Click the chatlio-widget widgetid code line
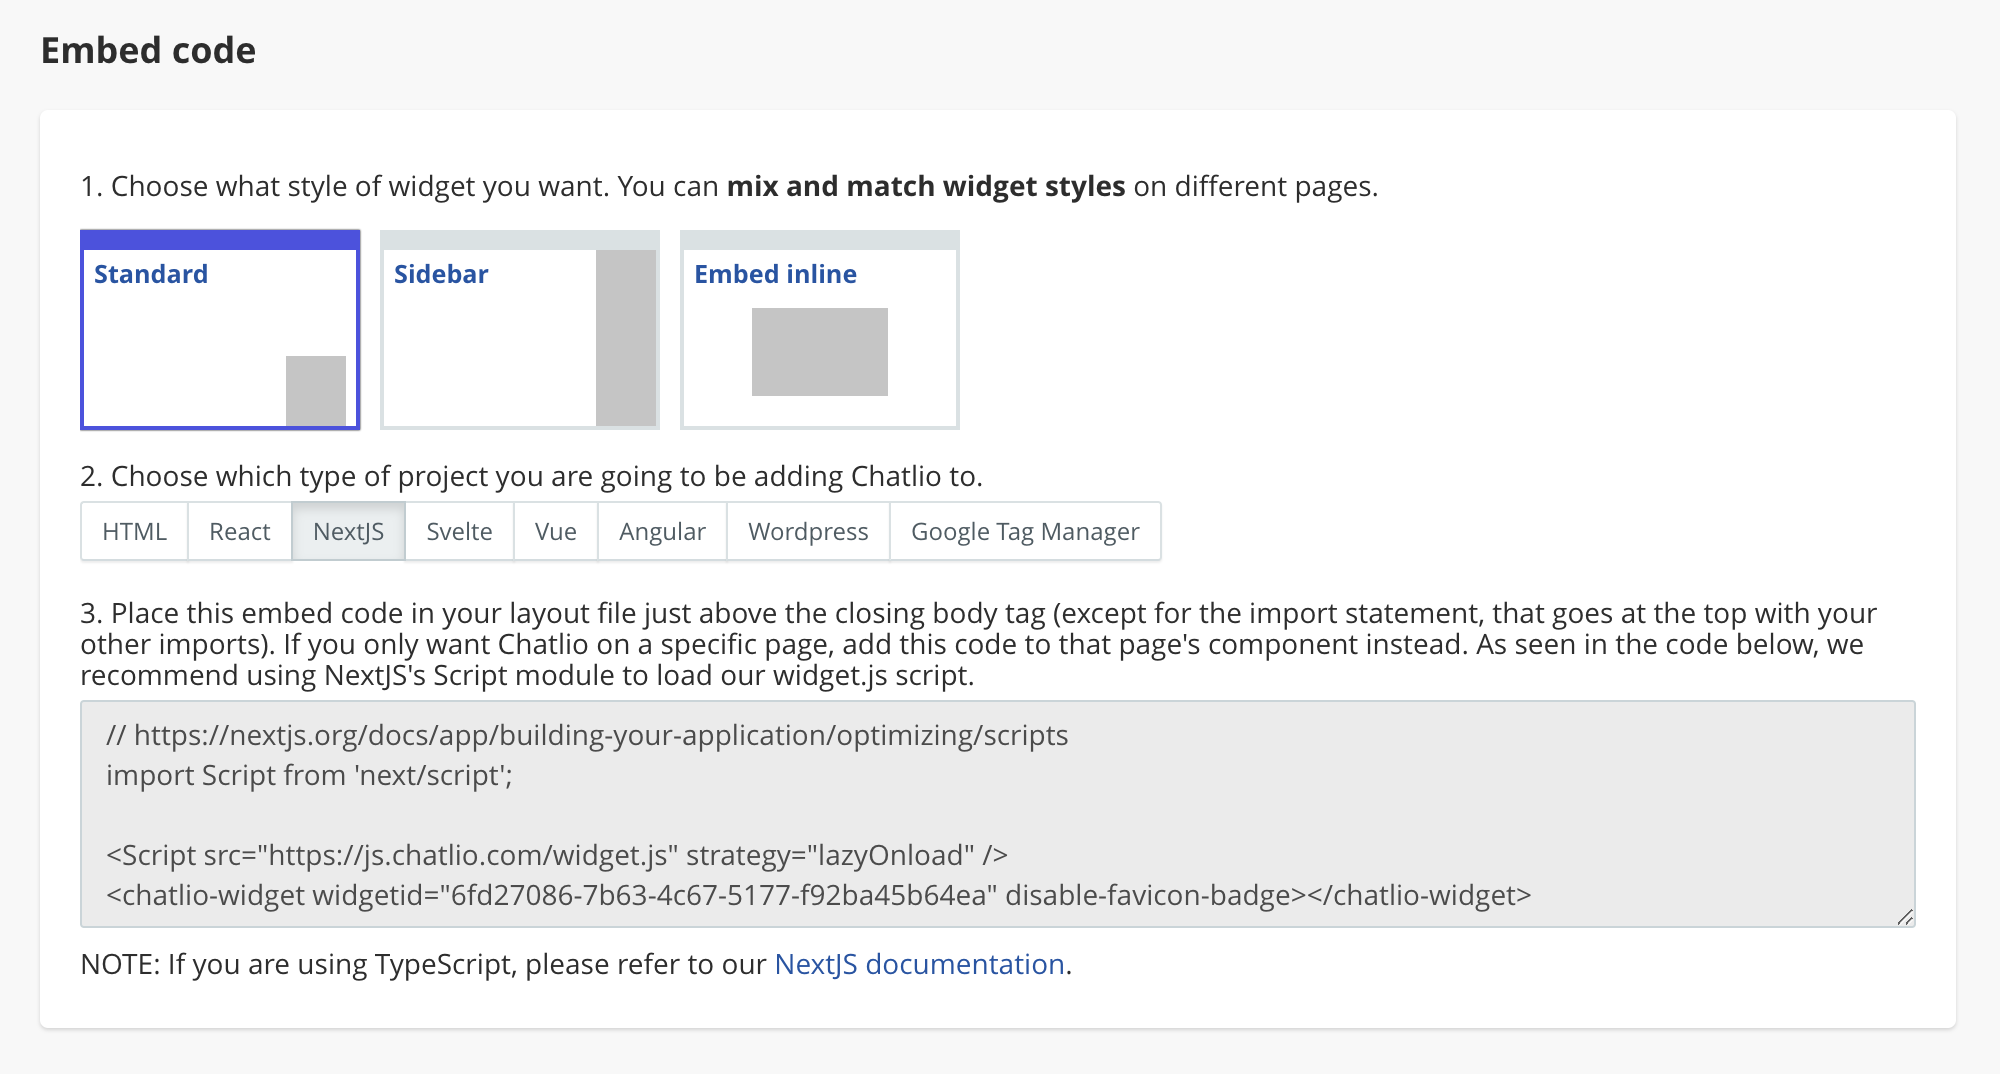Screen dimensions: 2000x1074 pyautogui.click(x=818, y=895)
